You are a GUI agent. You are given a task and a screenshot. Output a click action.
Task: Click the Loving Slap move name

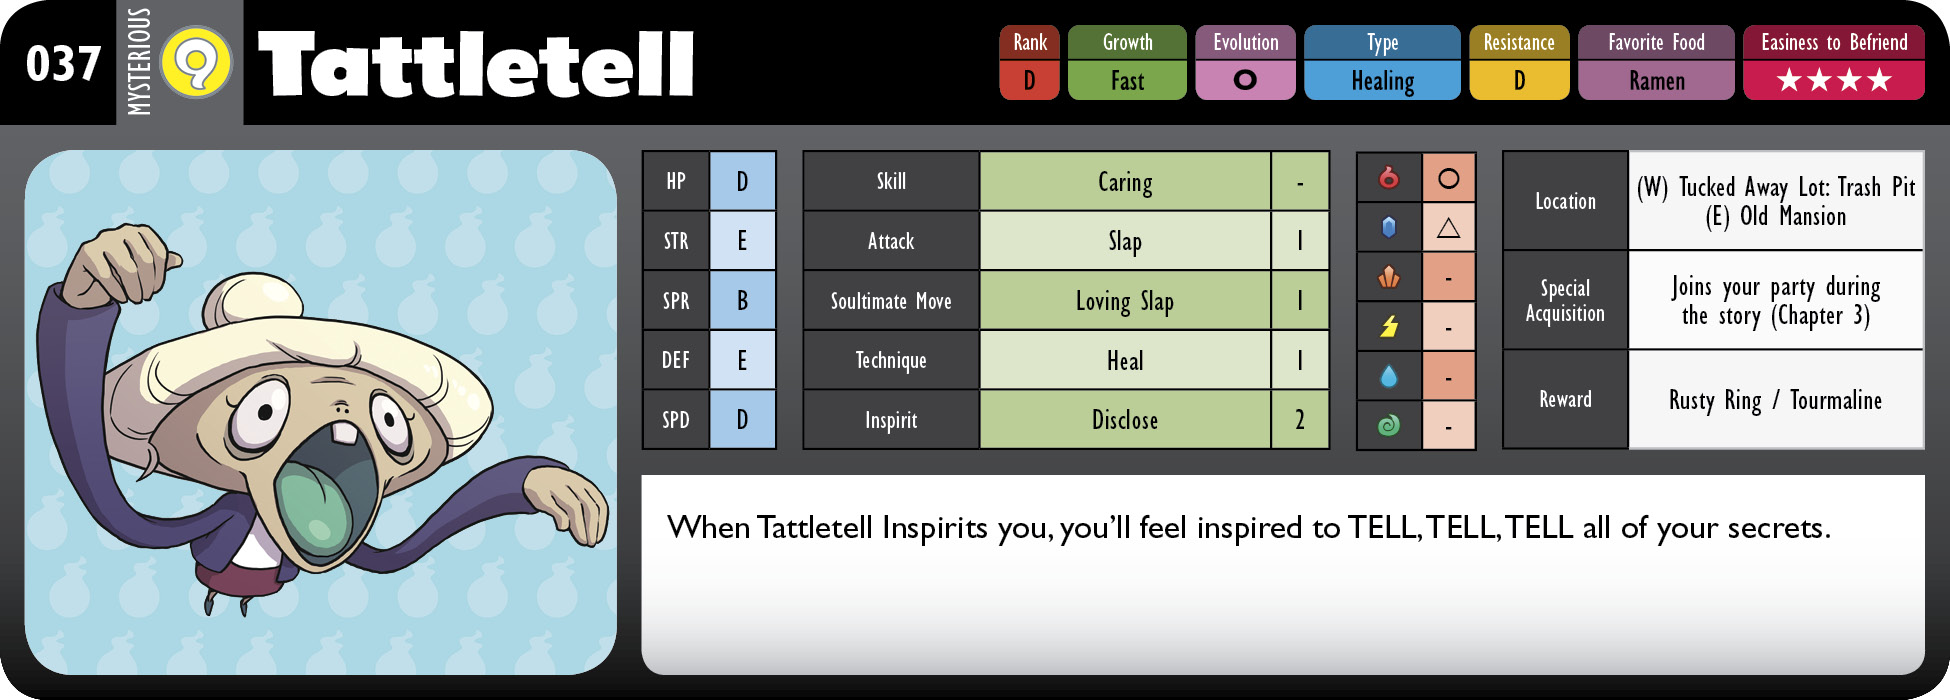coord(1125,301)
